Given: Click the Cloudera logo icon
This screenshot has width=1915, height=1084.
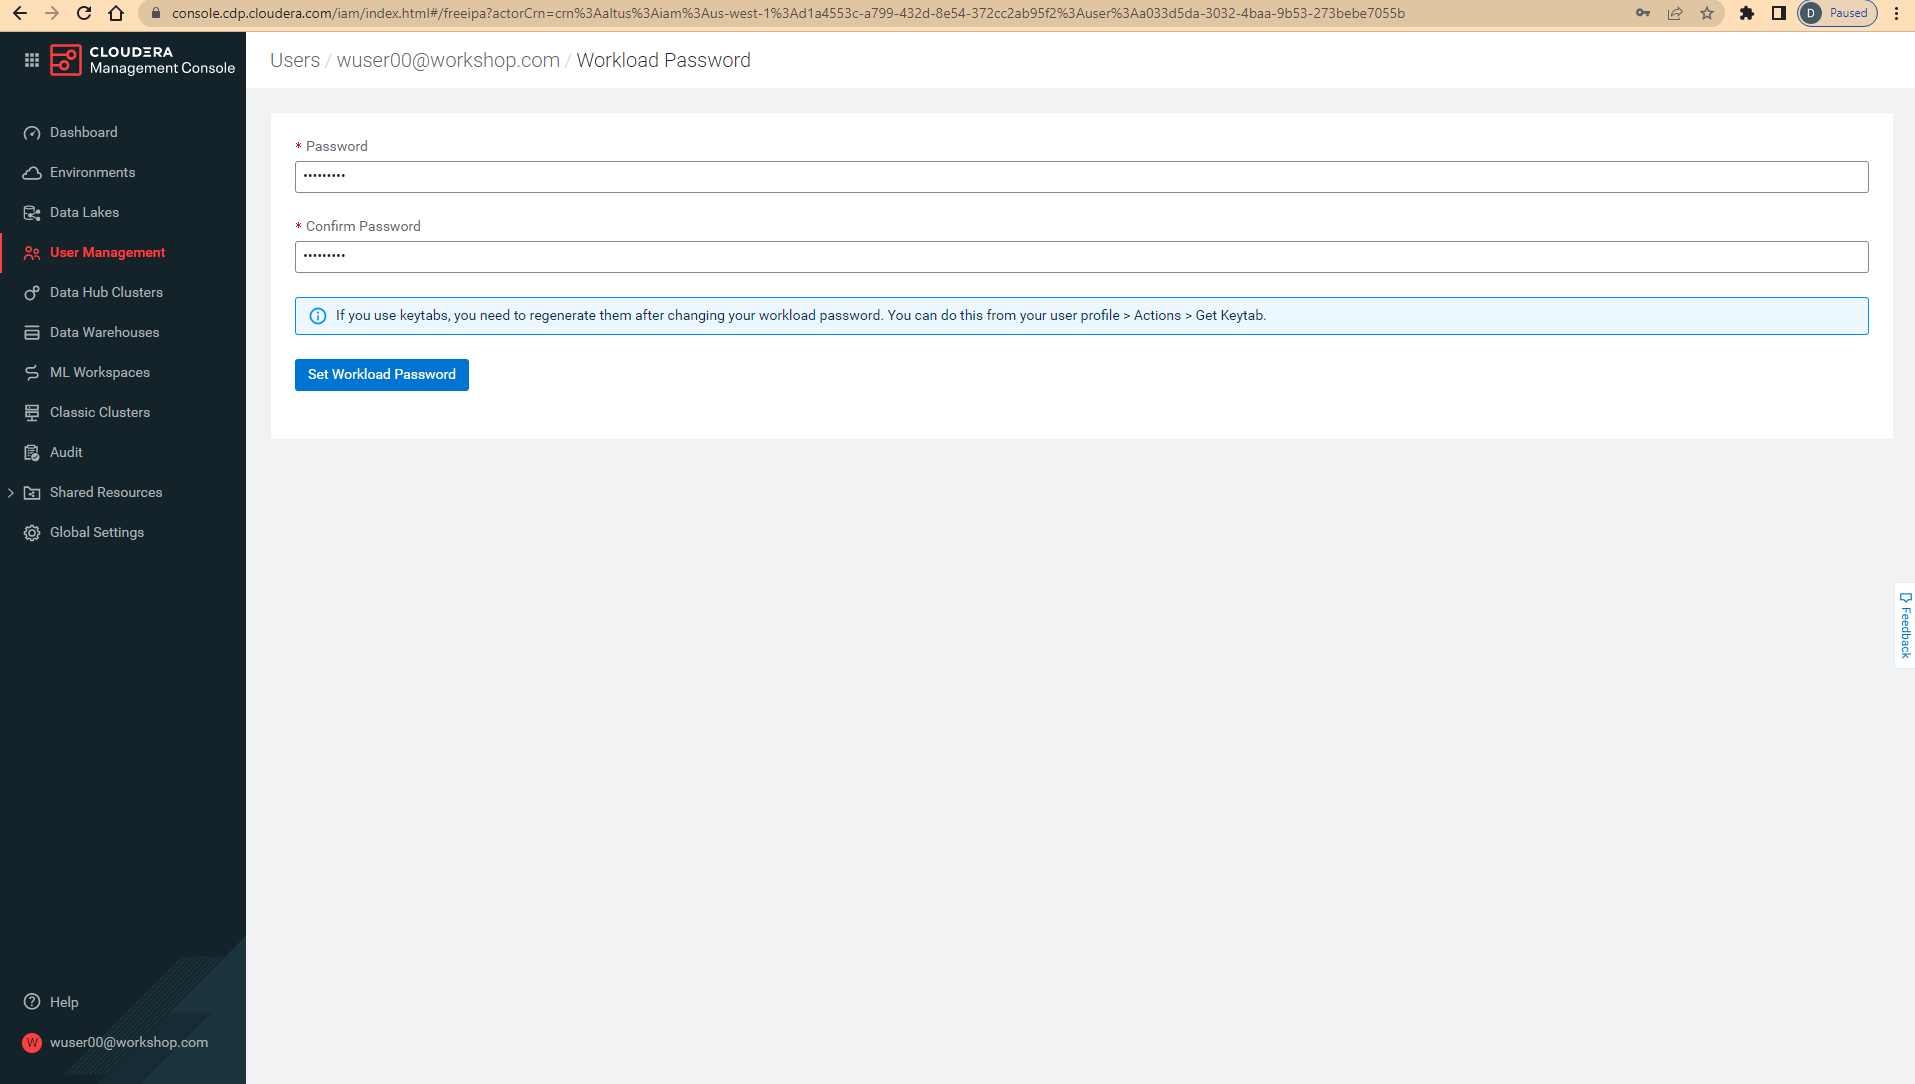Looking at the screenshot, I should tap(66, 60).
